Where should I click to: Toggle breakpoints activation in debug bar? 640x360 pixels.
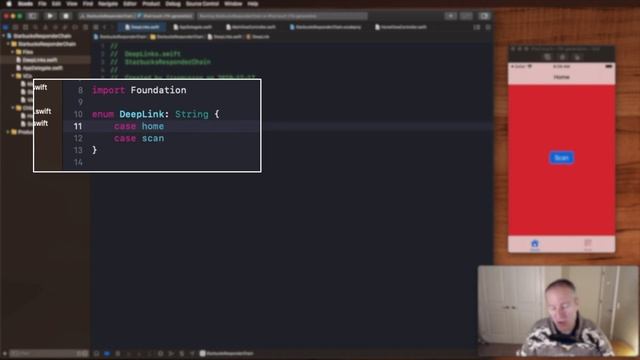[x=107, y=353]
